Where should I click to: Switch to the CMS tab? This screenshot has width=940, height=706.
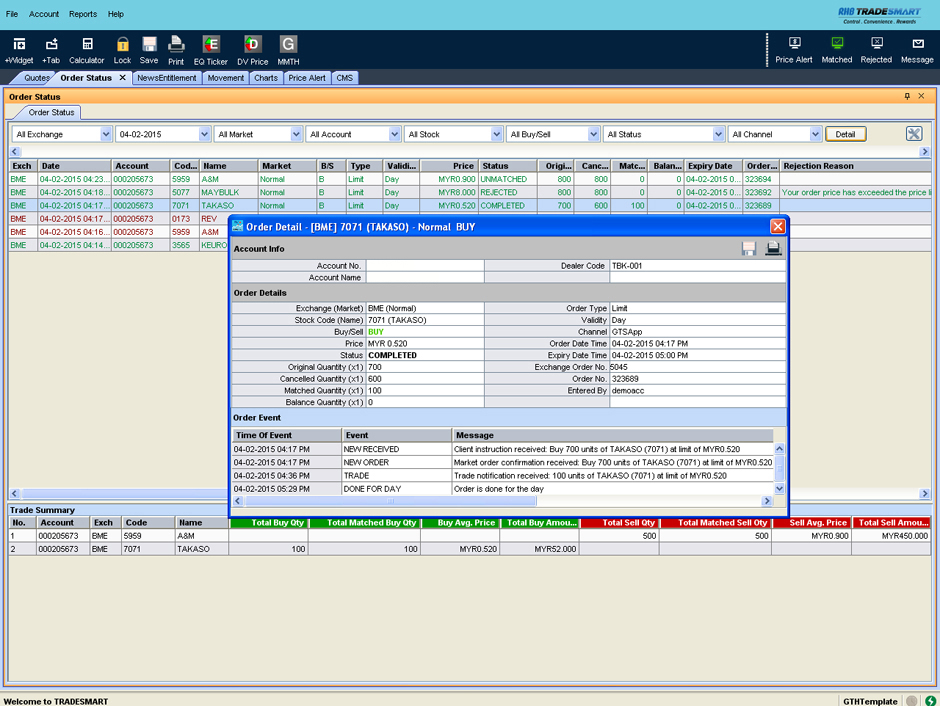(345, 78)
